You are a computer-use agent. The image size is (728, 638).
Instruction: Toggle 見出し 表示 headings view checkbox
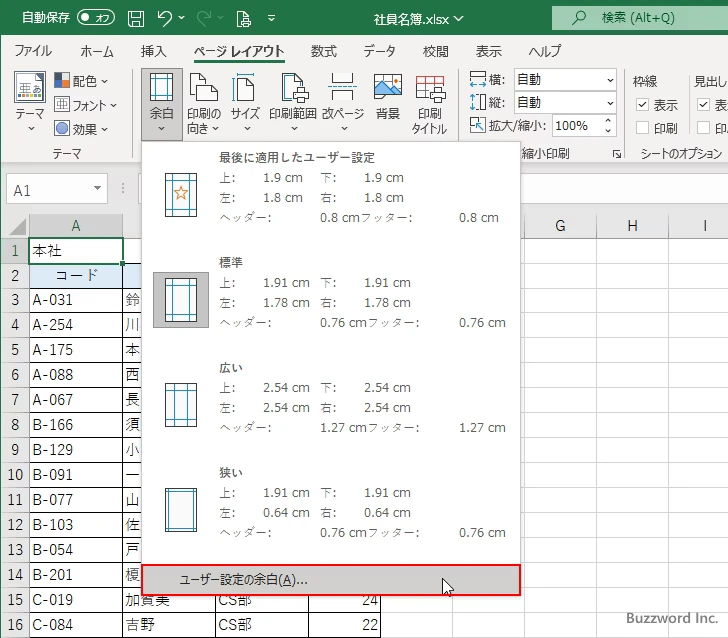(703, 104)
